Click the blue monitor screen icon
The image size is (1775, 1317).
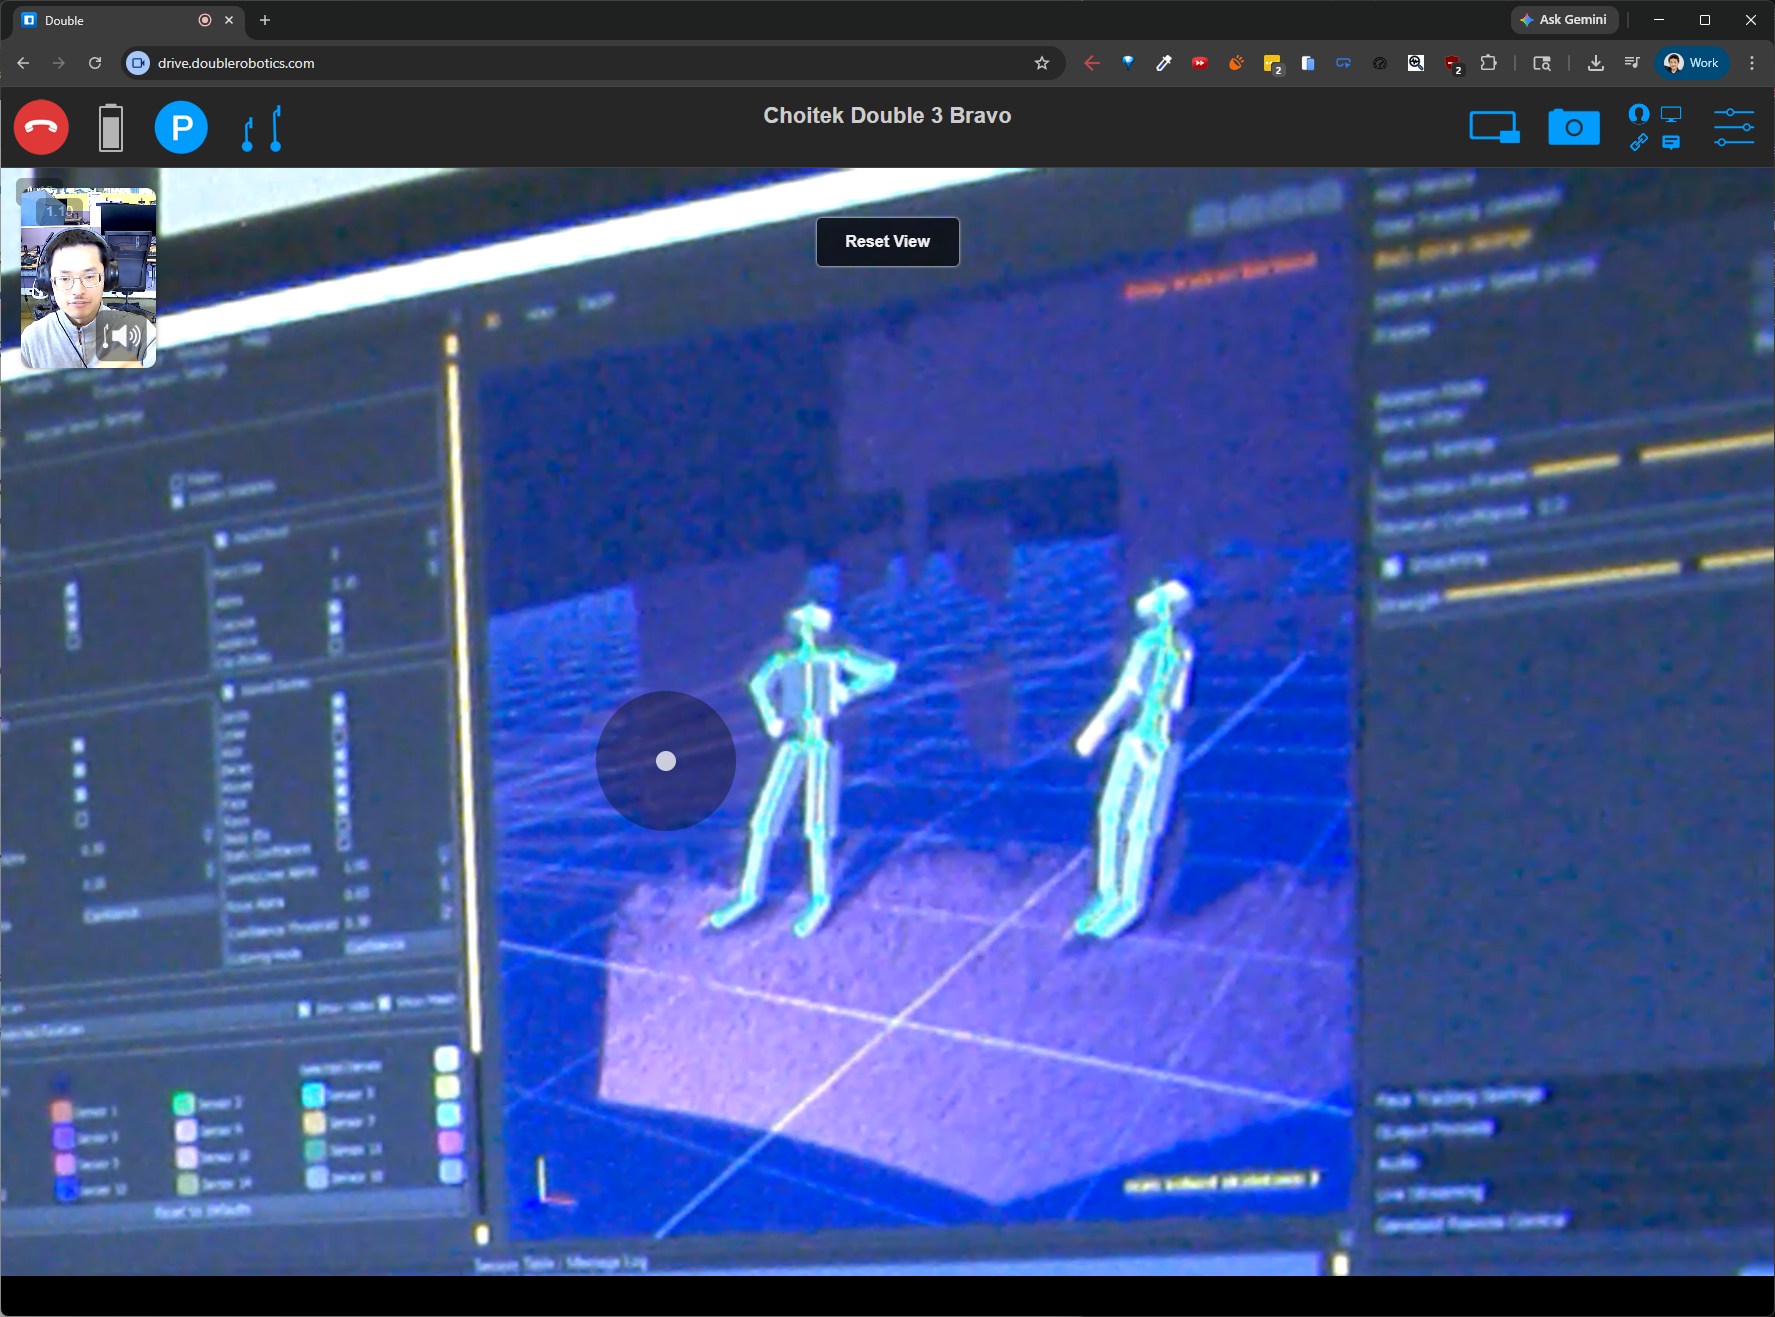tap(1671, 114)
